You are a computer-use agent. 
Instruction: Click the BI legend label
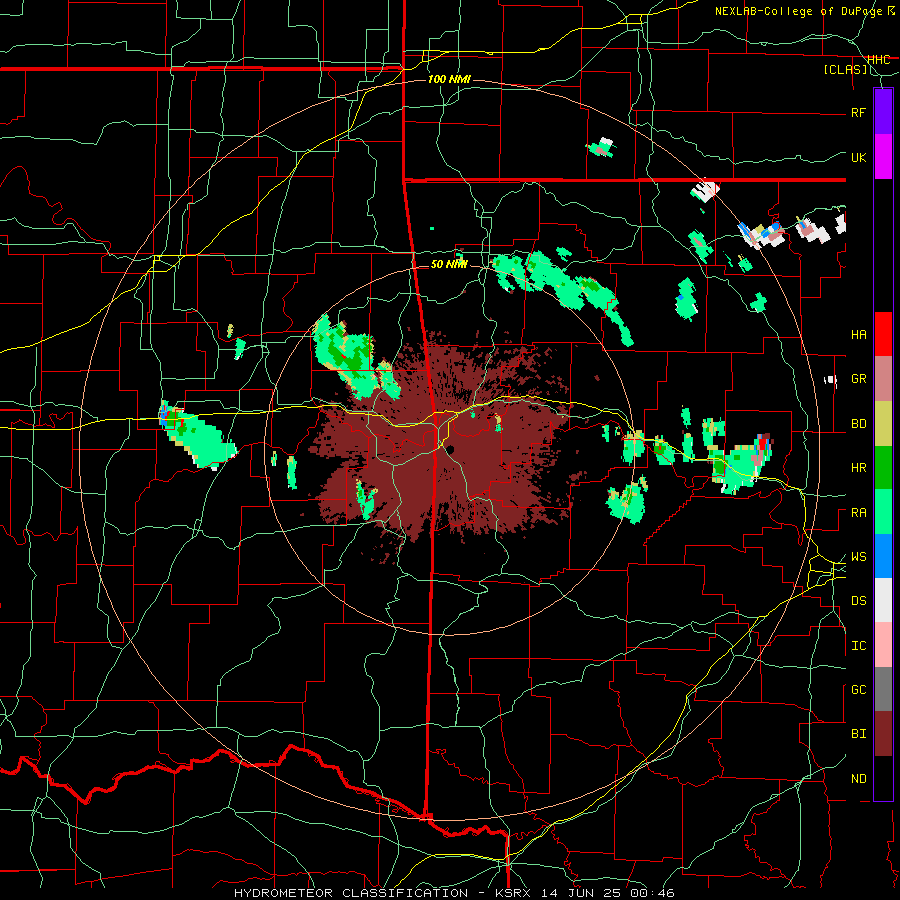click(858, 734)
